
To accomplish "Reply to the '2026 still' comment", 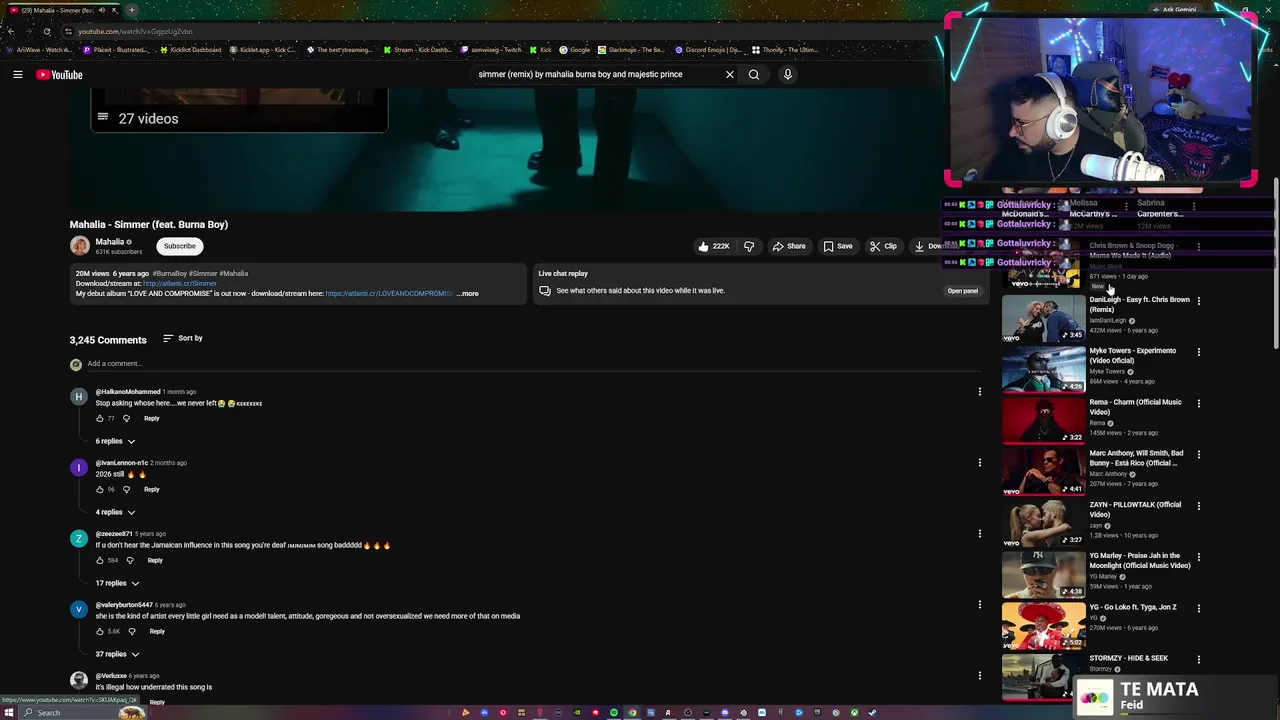I will click(x=151, y=489).
